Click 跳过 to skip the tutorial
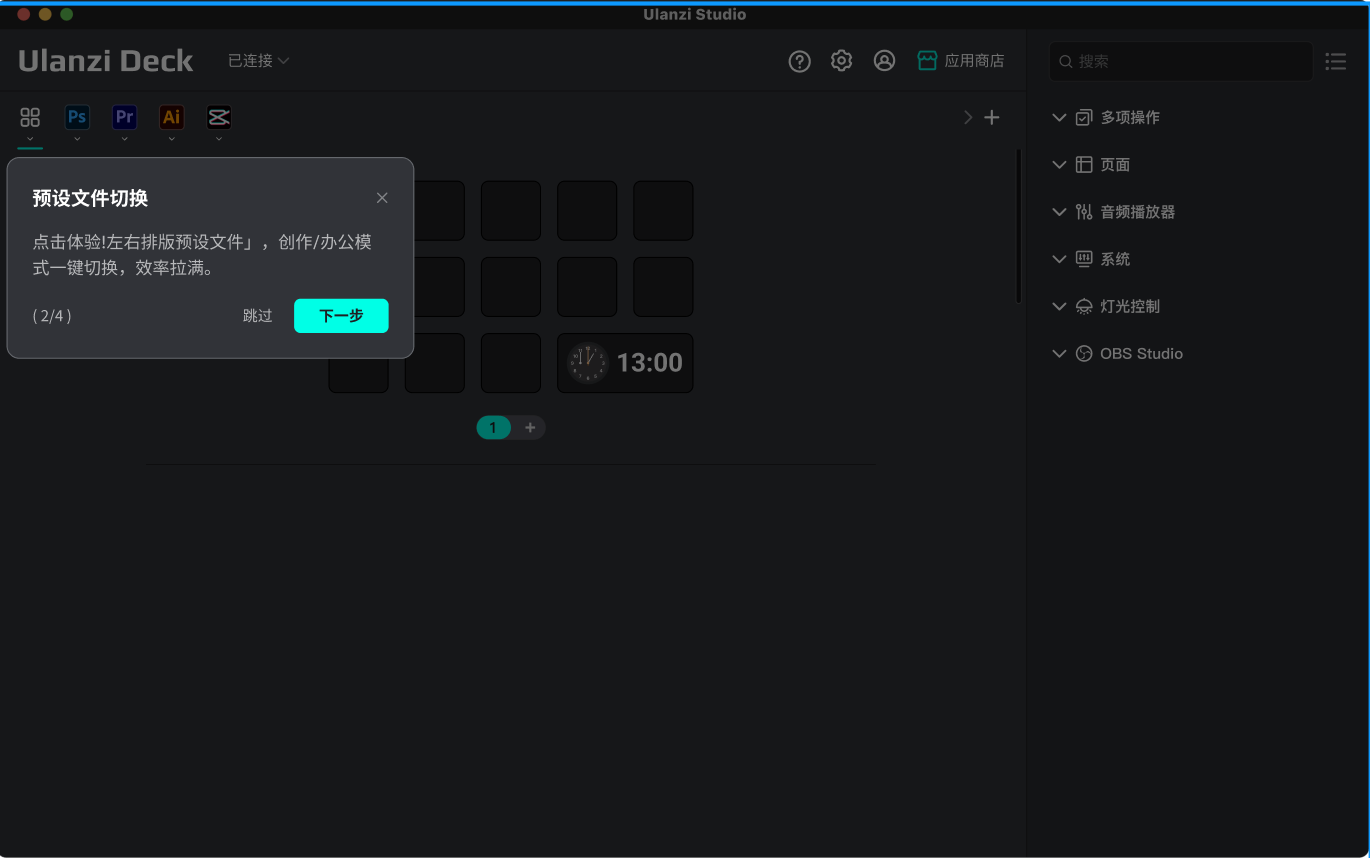Image resolution: width=1370 pixels, height=858 pixels. coord(257,316)
